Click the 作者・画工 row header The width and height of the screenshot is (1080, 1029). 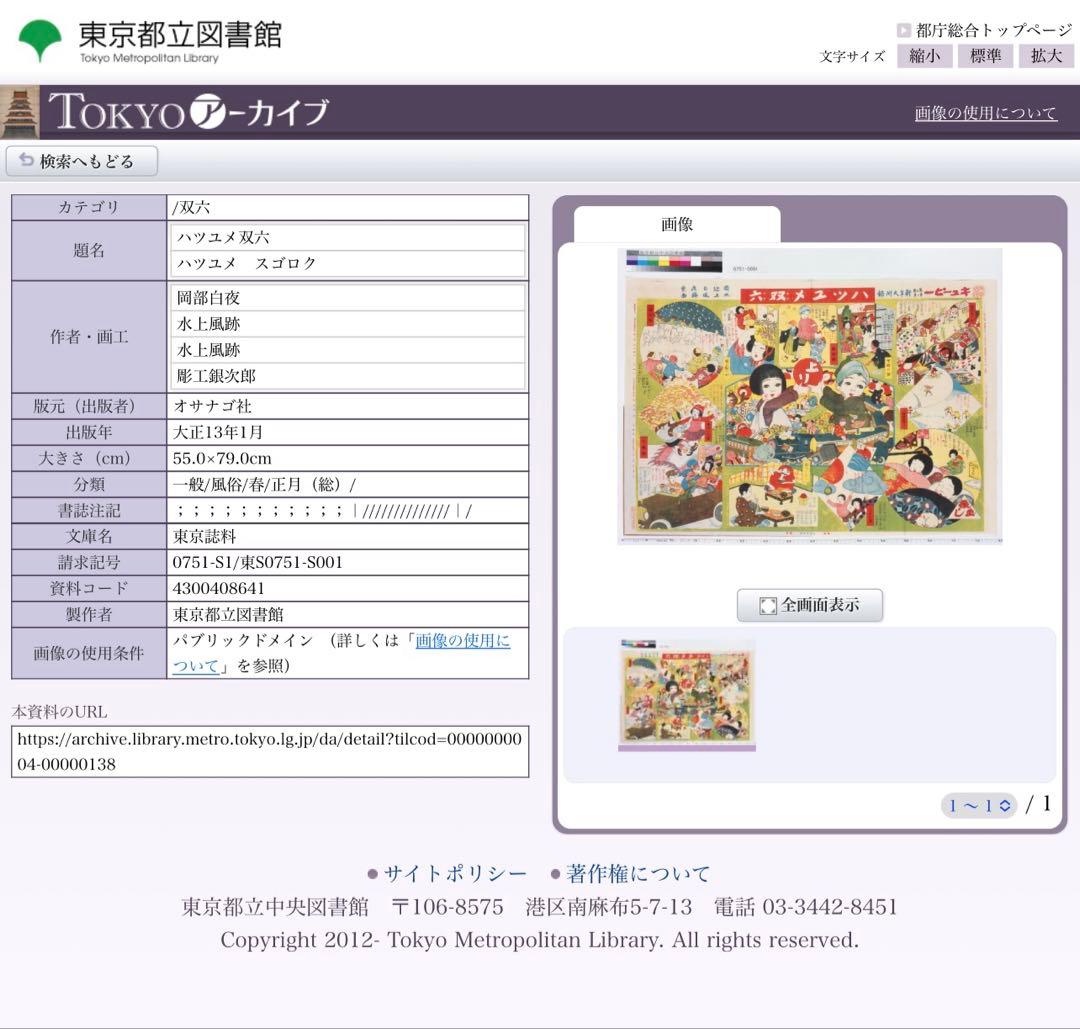point(89,337)
